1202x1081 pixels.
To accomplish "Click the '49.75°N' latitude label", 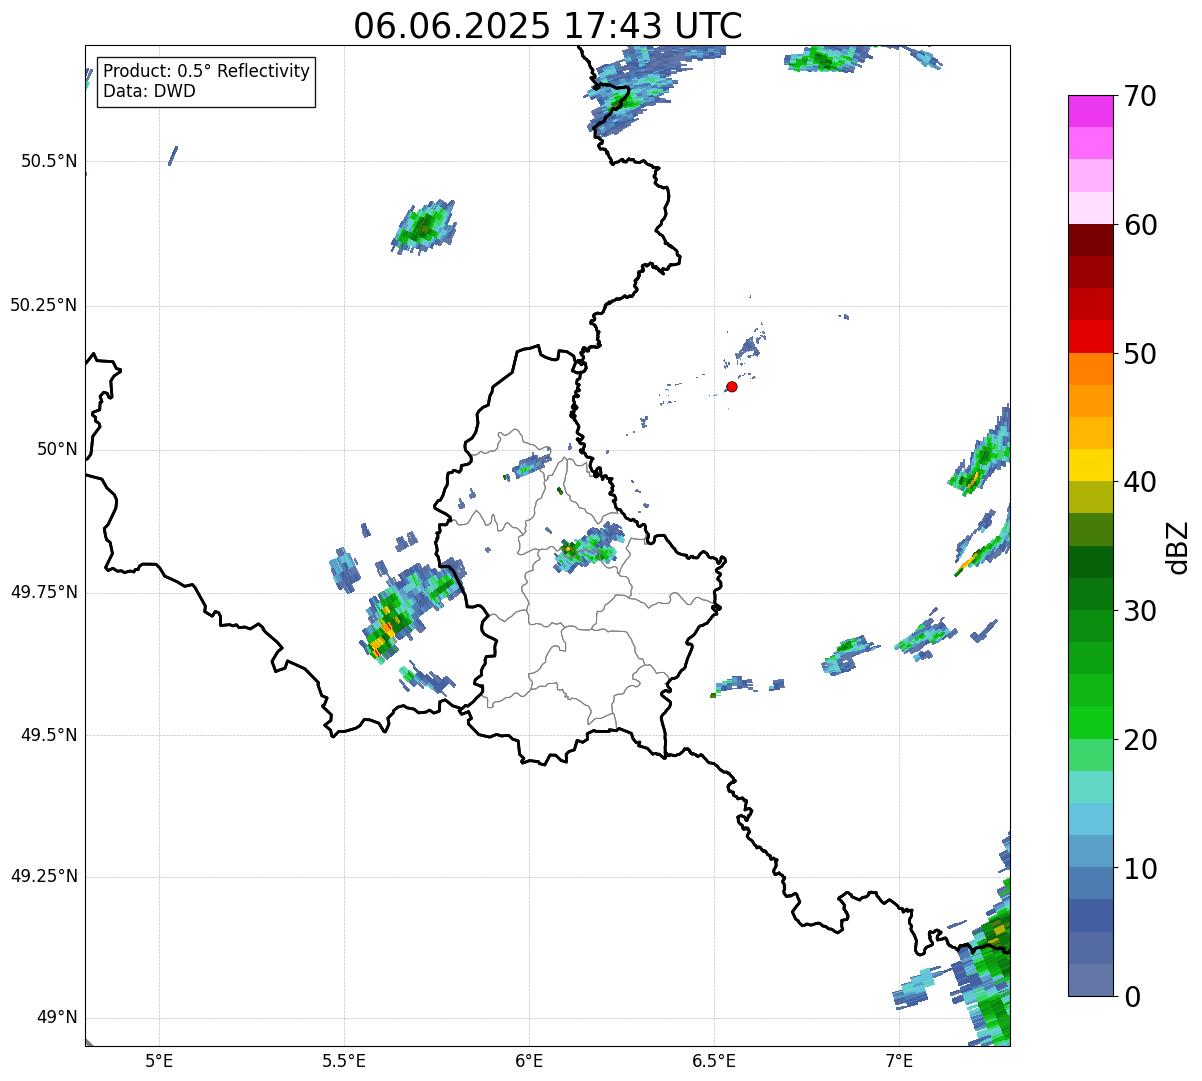I will pos(43,592).
